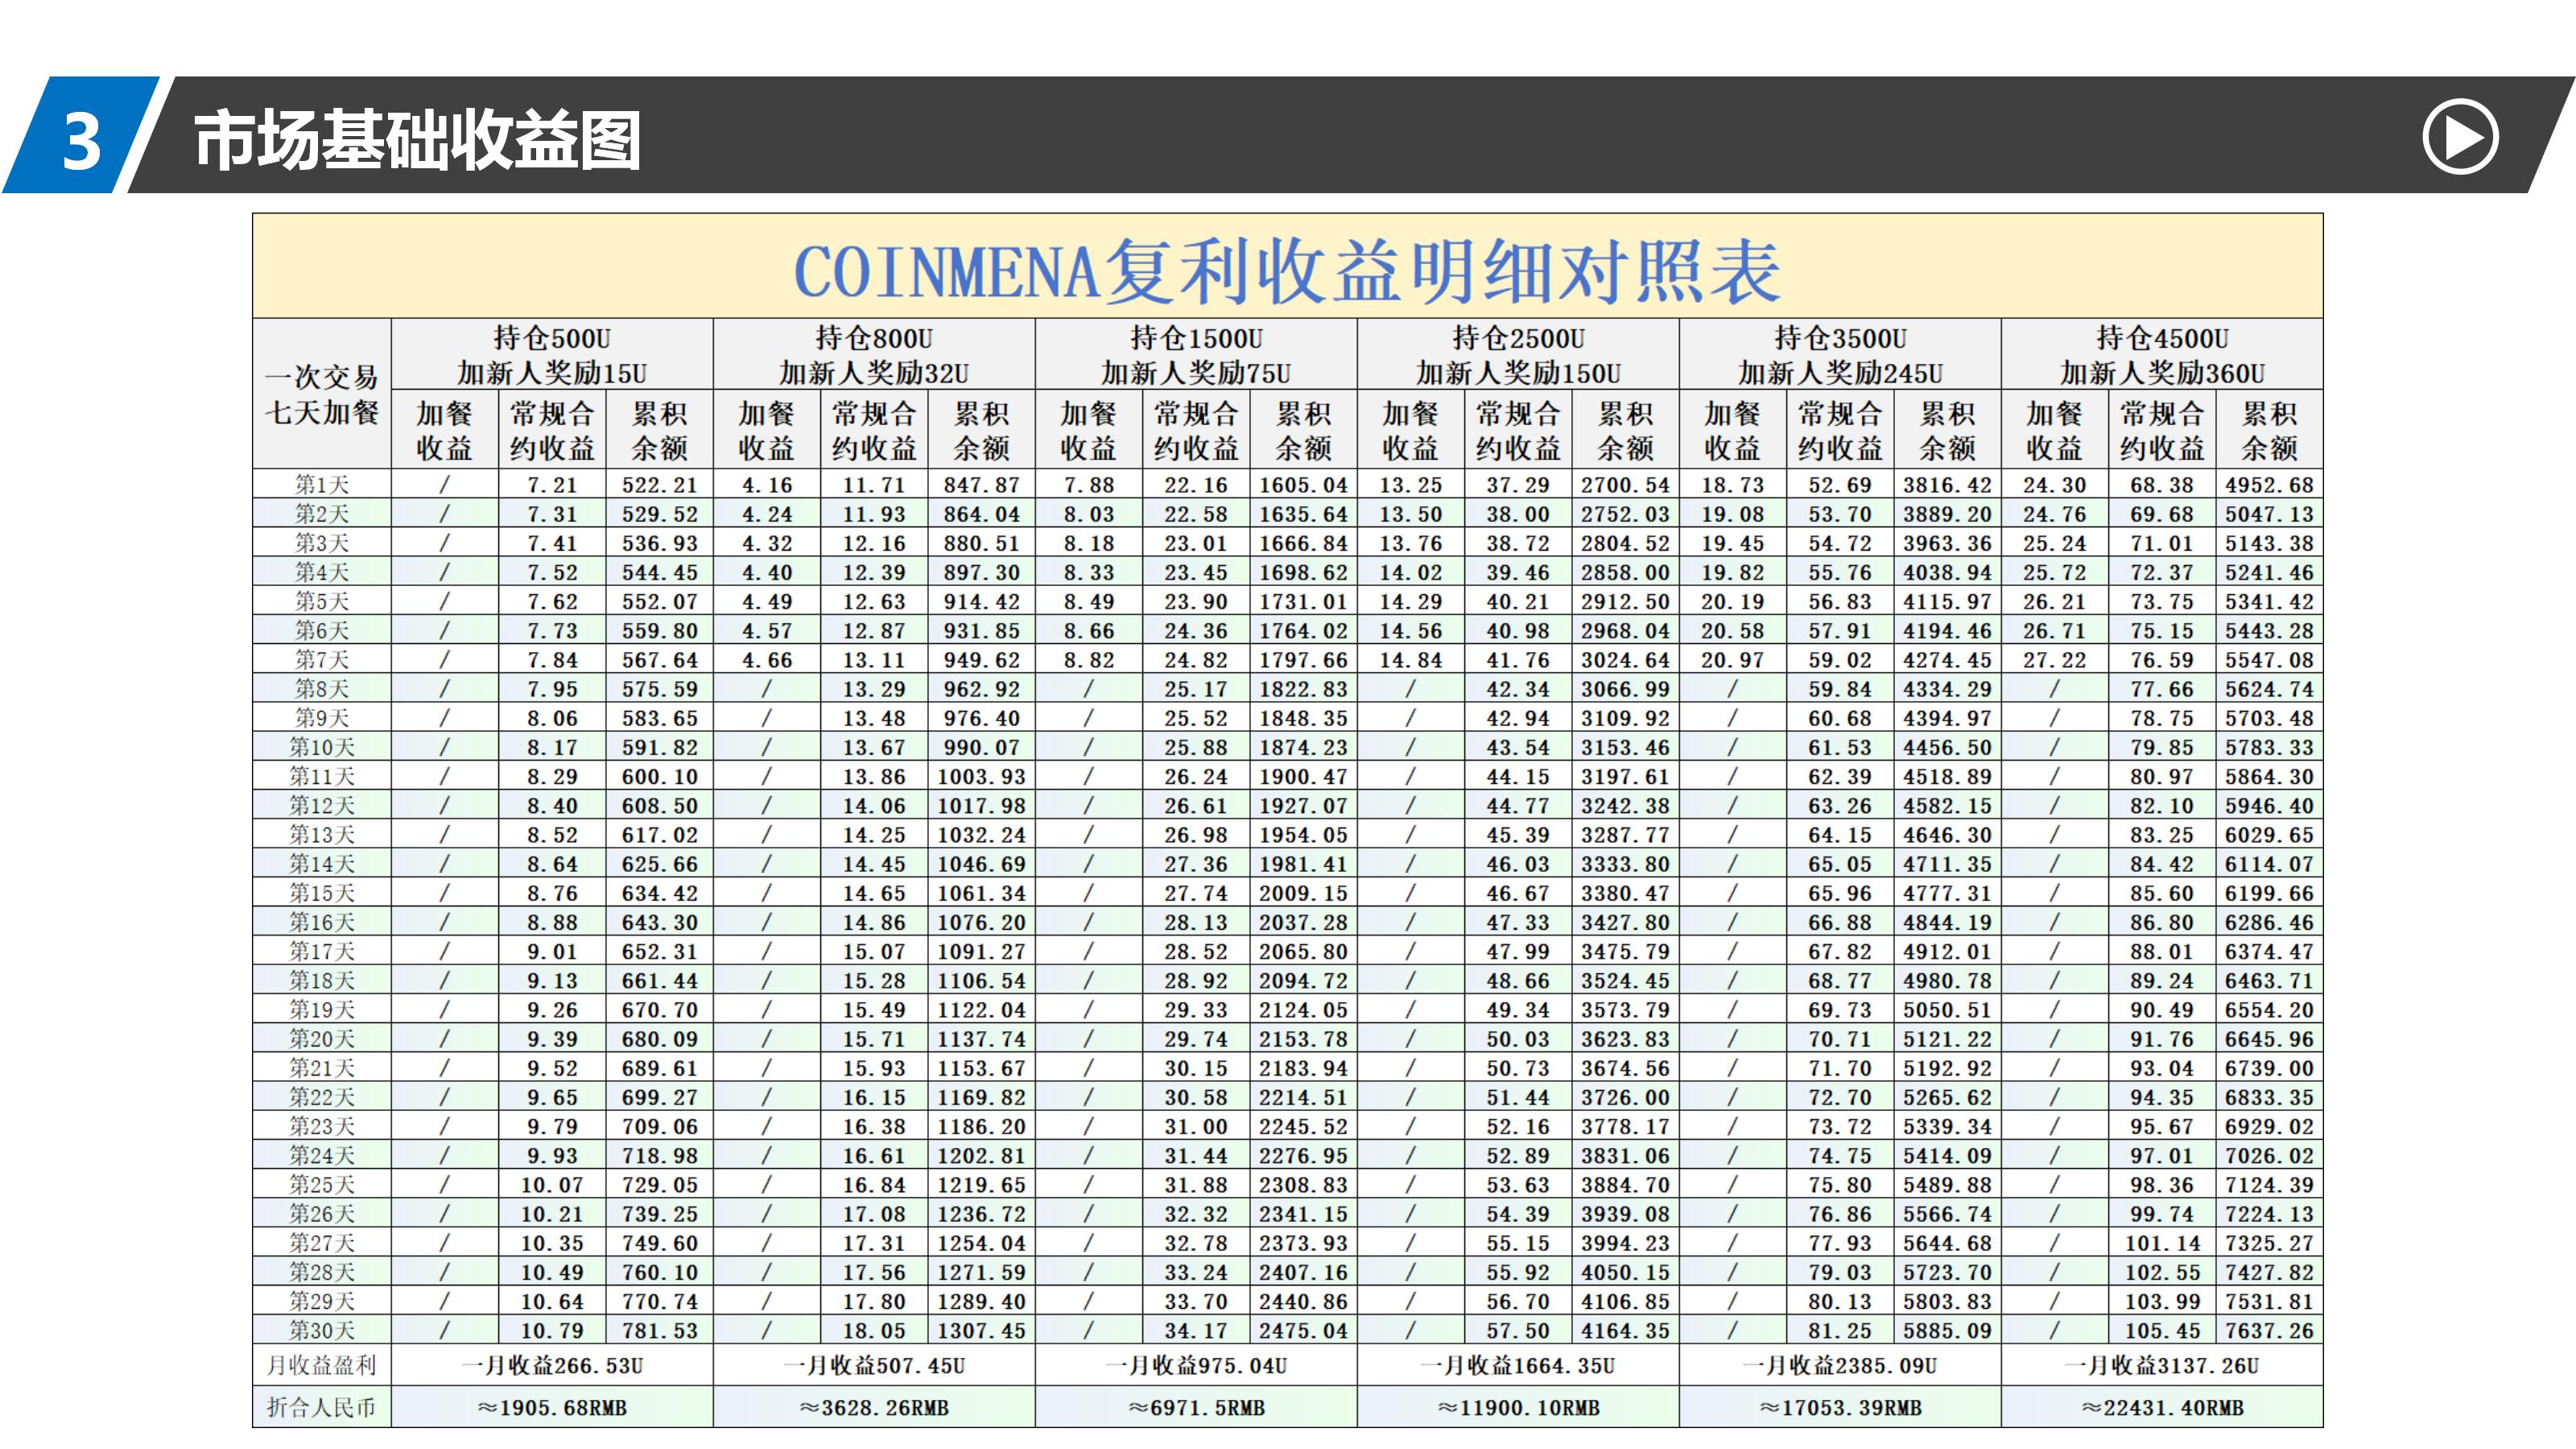Click the 月收益盈利 row label
The width and height of the screenshot is (2576, 1449).
click(x=322, y=1366)
